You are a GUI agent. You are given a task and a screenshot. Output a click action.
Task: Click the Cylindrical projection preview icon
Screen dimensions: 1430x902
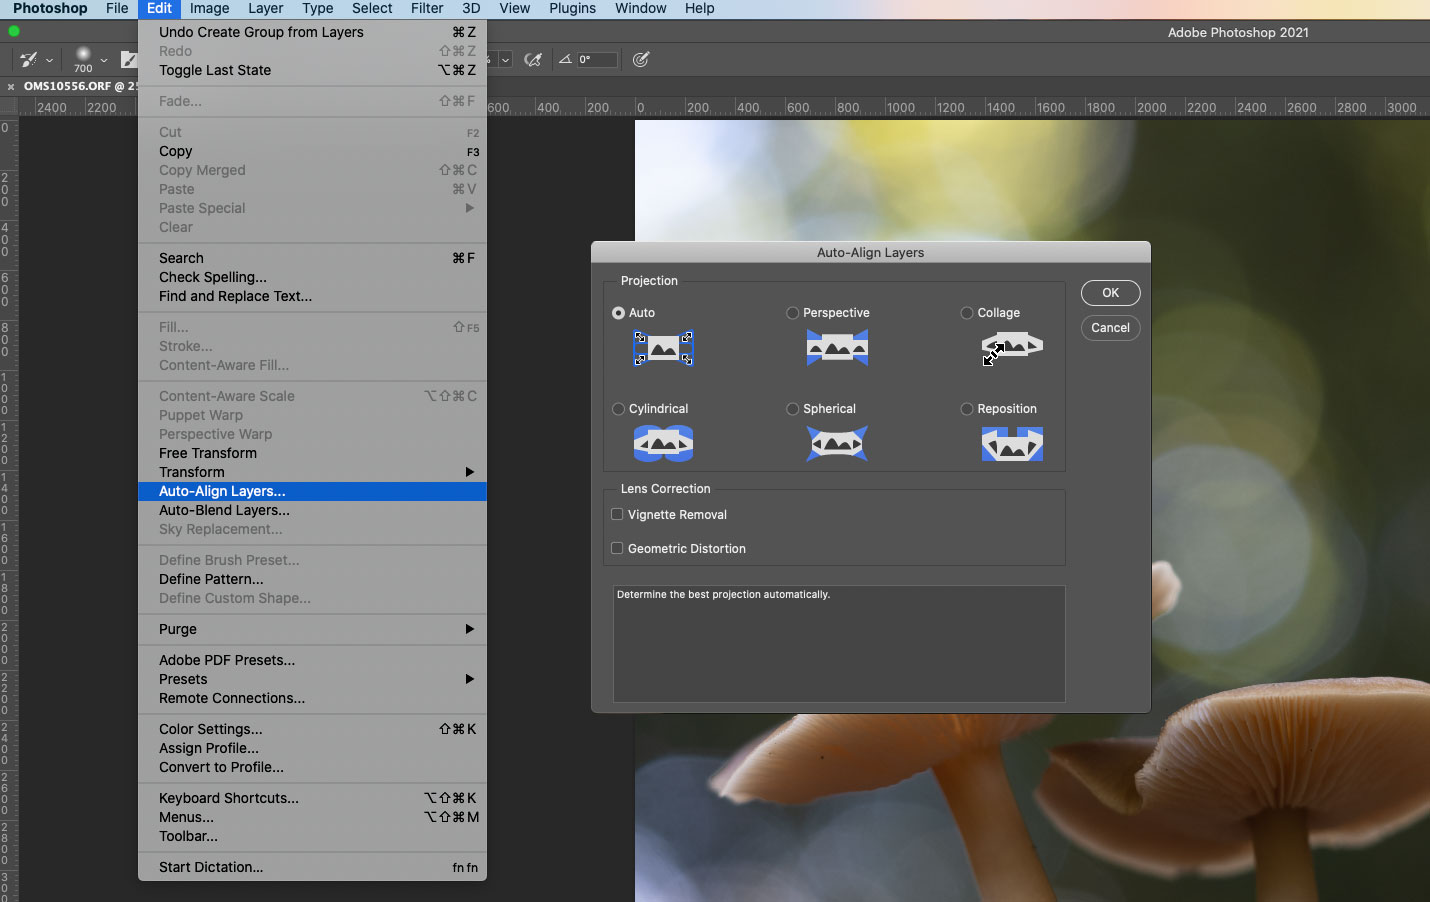tap(663, 443)
